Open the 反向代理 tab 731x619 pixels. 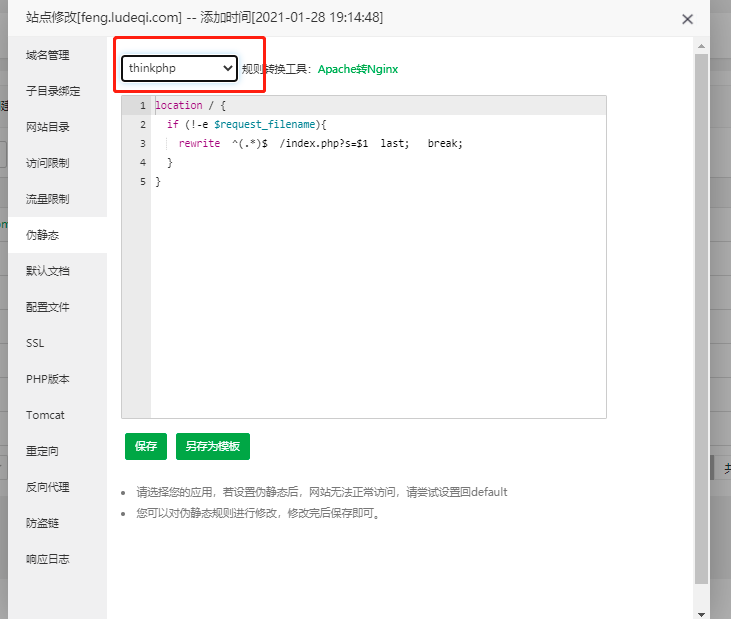tap(48, 487)
